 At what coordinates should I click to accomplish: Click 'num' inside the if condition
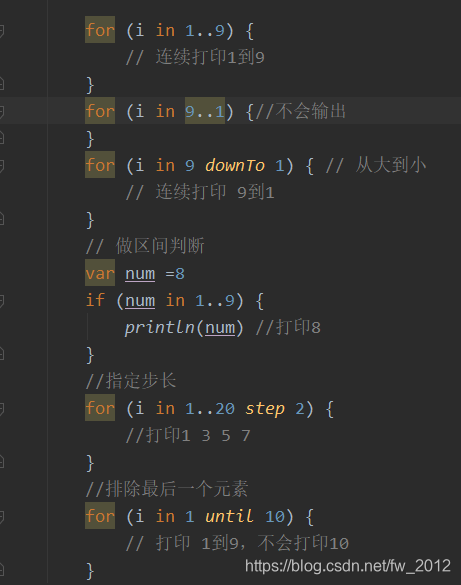[x=140, y=301]
